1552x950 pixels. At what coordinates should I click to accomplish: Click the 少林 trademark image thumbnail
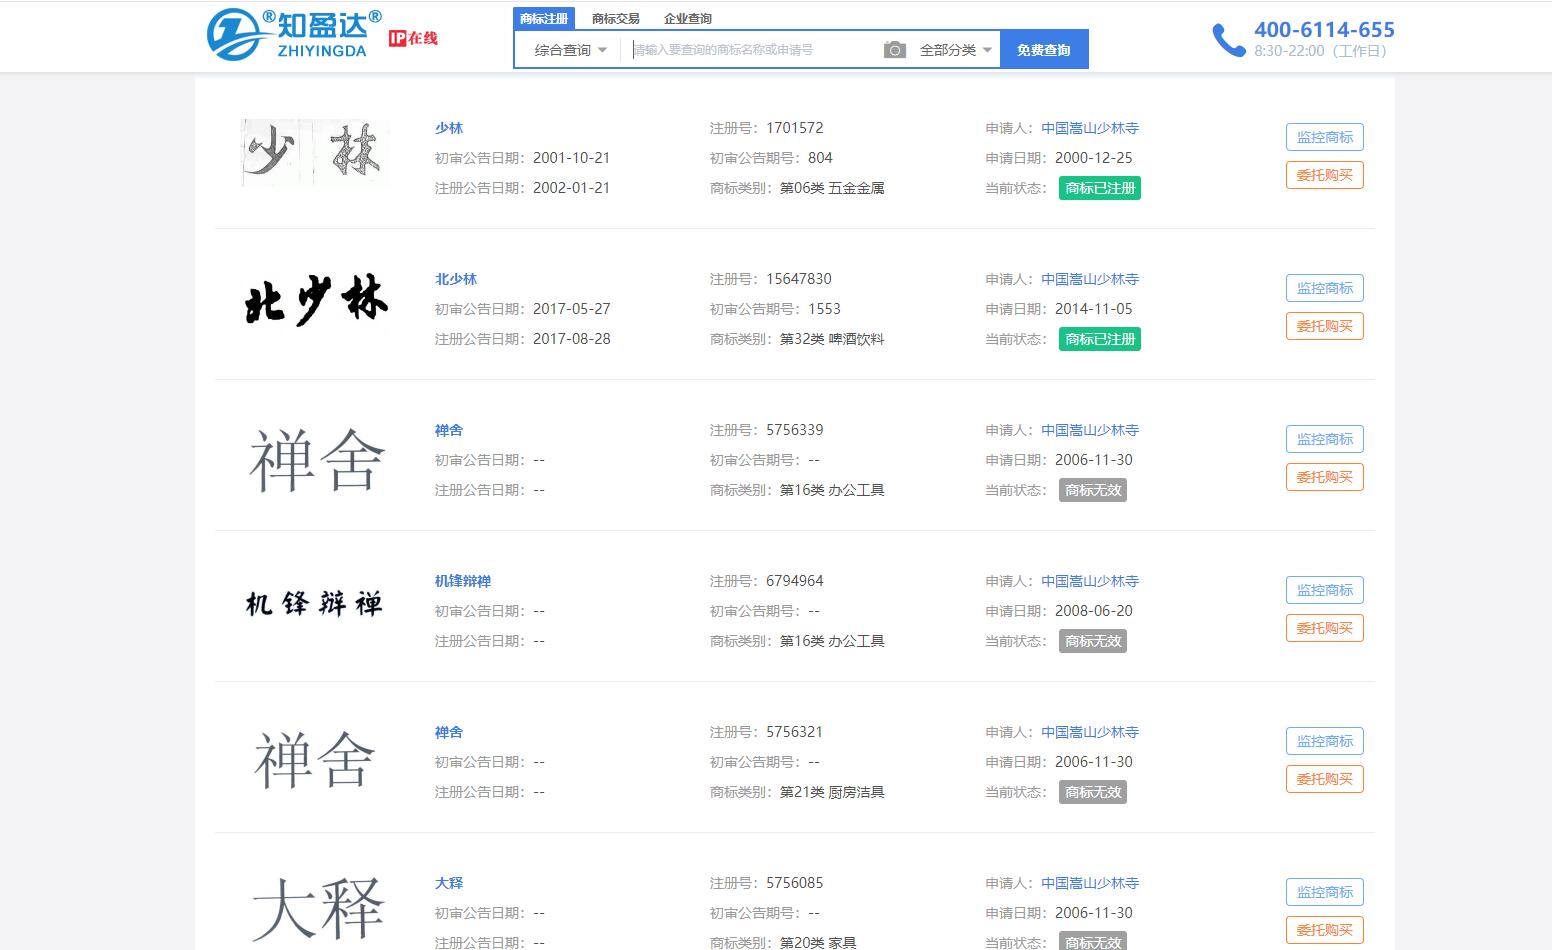click(x=315, y=153)
